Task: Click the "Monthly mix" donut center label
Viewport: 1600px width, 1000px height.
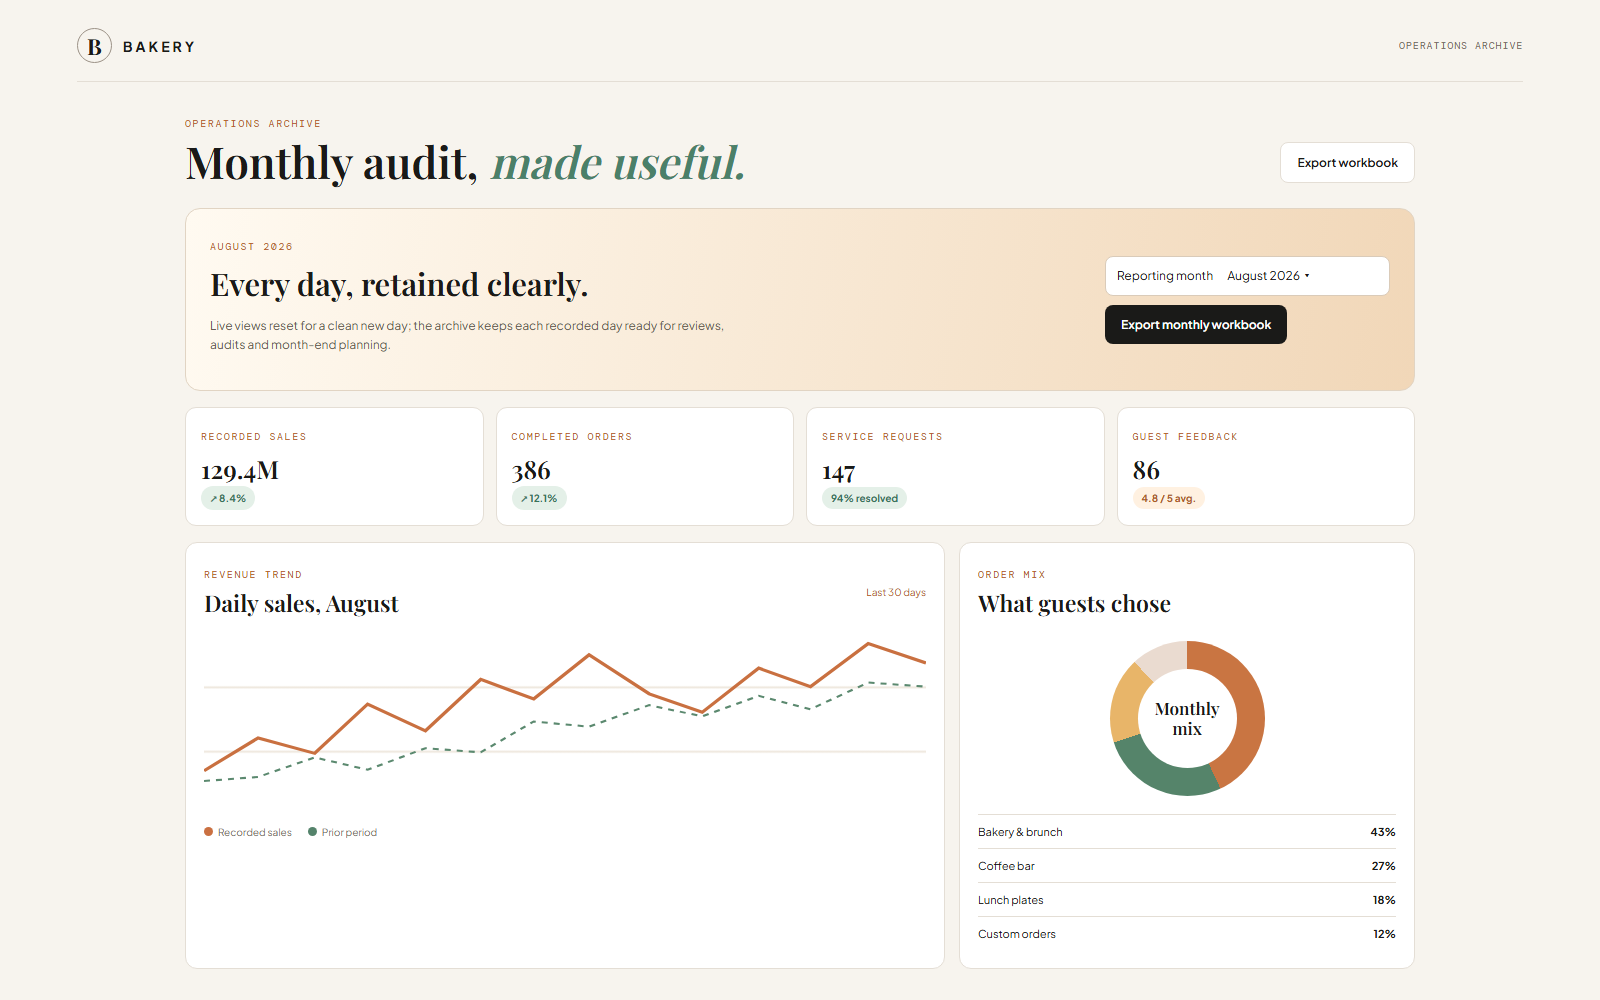Action: tap(1187, 719)
